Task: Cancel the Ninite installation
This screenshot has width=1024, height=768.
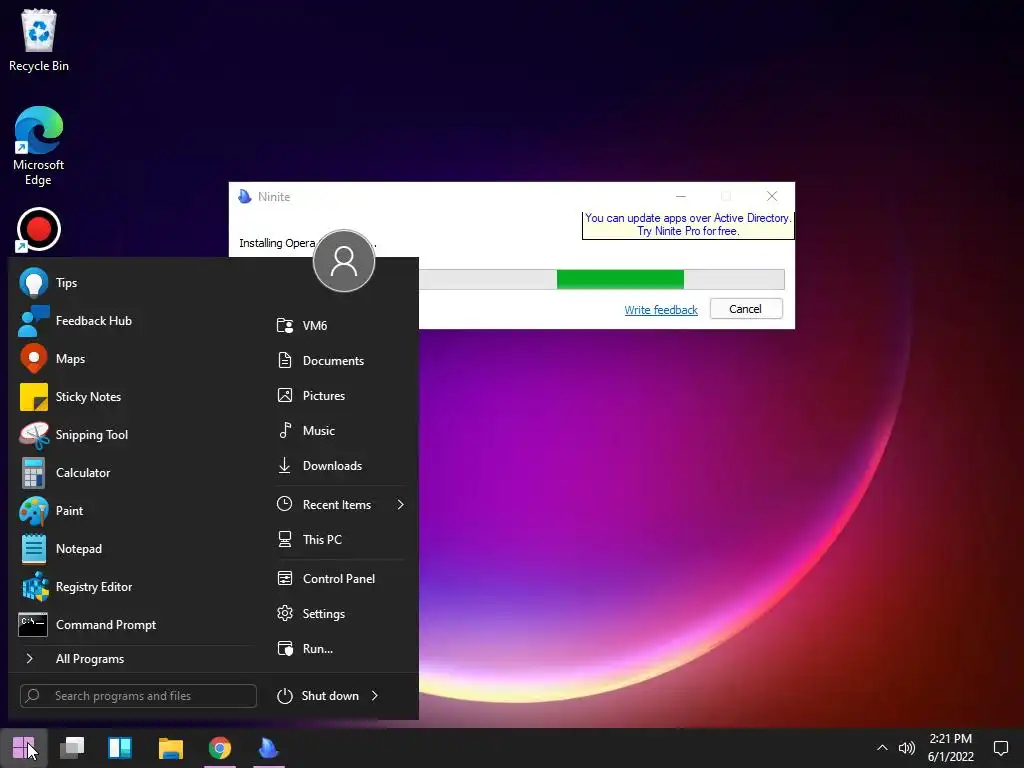Action: pyautogui.click(x=746, y=309)
